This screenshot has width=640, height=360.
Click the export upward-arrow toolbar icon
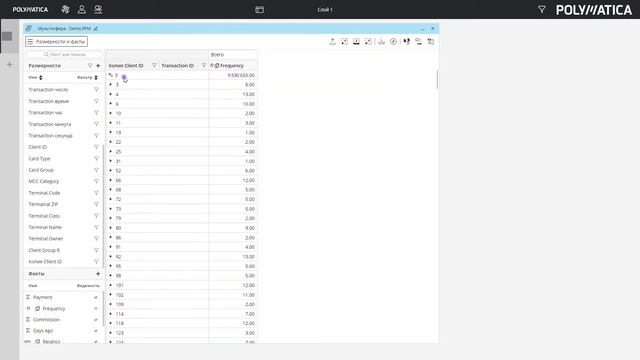pos(333,41)
